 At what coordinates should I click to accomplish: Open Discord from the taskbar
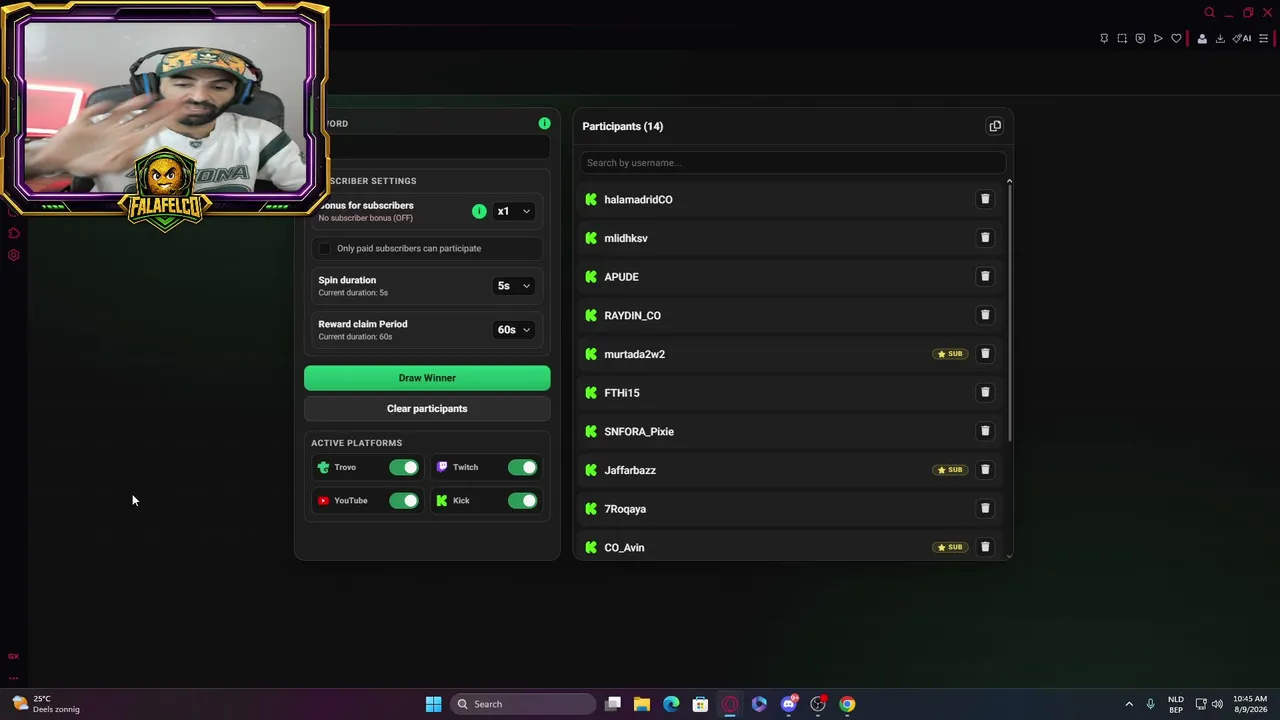[x=789, y=704]
